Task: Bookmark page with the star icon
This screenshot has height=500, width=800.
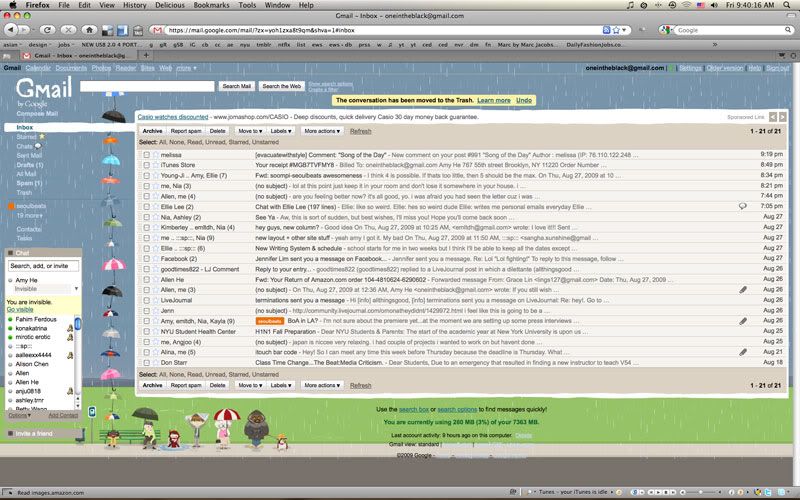Action: 616,30
